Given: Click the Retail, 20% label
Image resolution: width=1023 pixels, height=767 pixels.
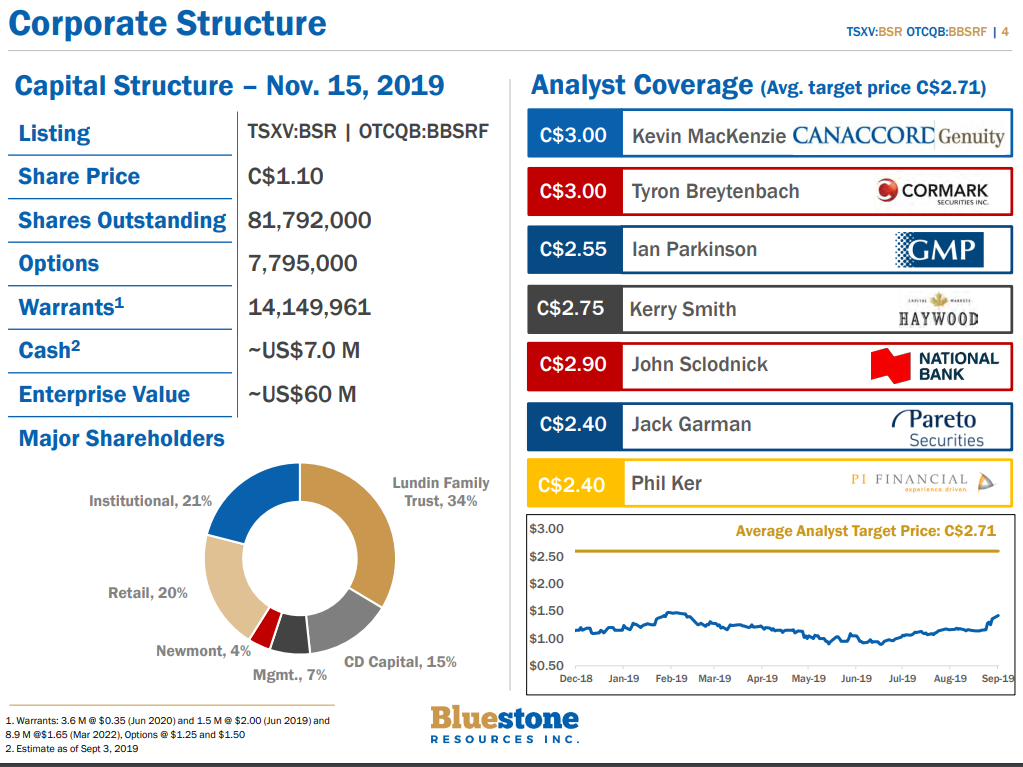Looking at the screenshot, I should coord(147,593).
